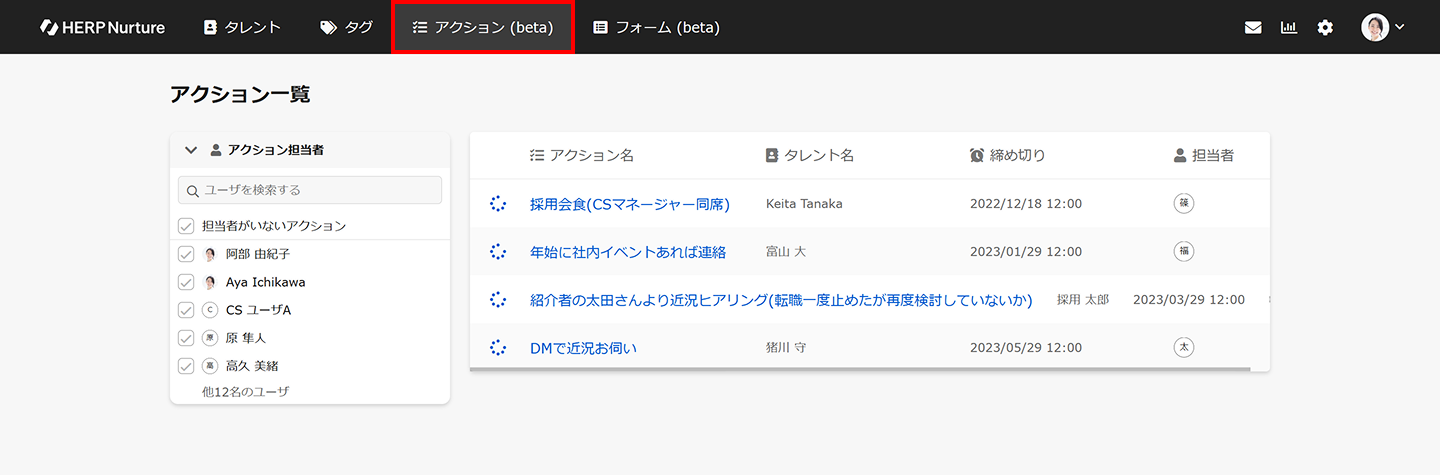
Task: Click the horizontal scrollbar under the action table
Action: tap(860, 369)
